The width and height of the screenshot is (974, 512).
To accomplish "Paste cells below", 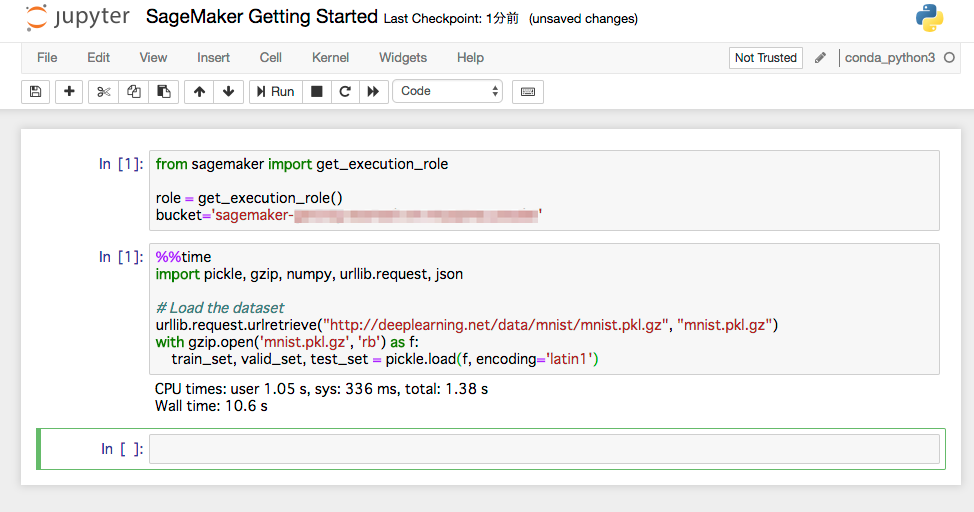I will click(163, 91).
